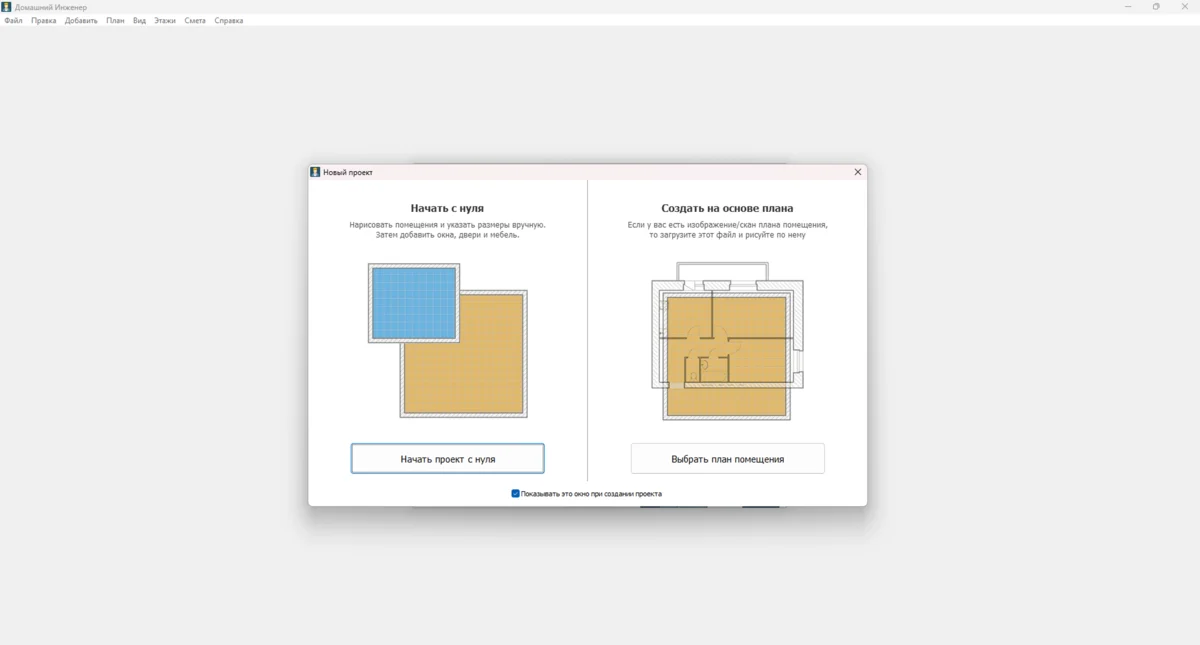1200x645 pixels.
Task: Open the План menu
Action: pos(116,20)
